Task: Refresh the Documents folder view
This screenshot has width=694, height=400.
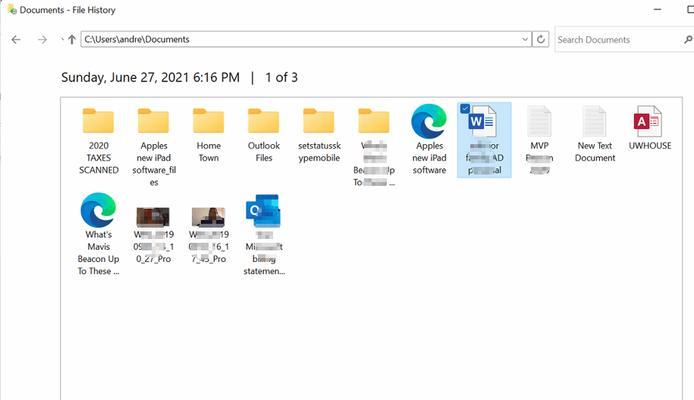Action: [540, 39]
